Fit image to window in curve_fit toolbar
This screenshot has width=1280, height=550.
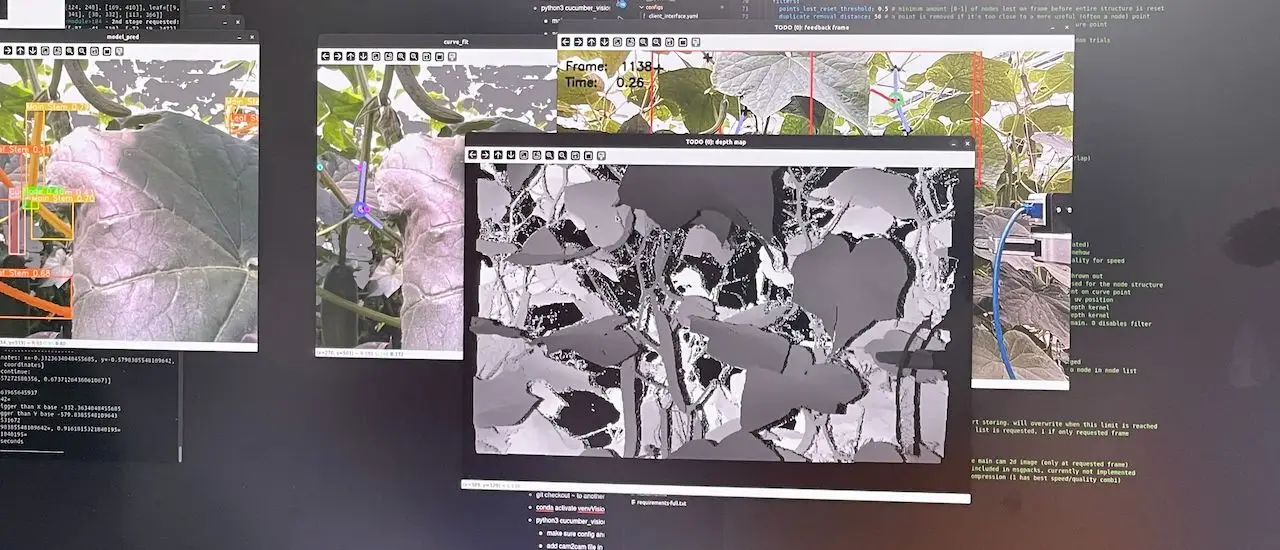tap(388, 56)
